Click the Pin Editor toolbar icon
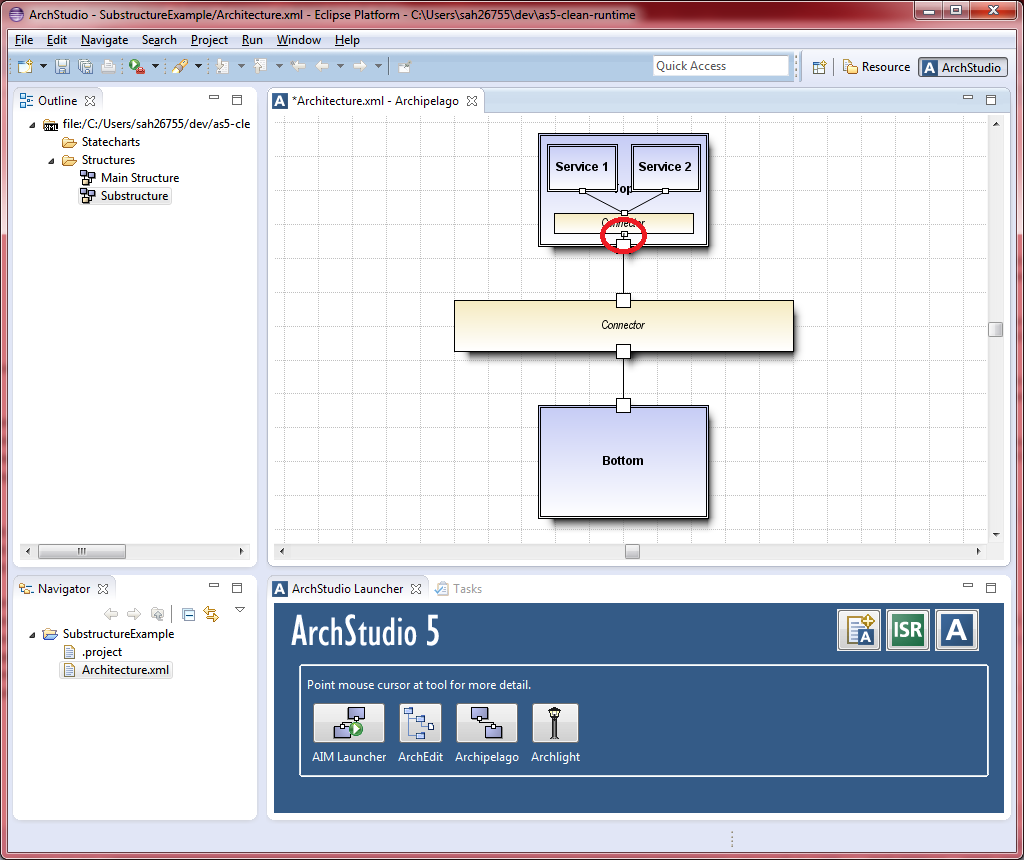Viewport: 1024px width, 860px height. pyautogui.click(x=405, y=66)
